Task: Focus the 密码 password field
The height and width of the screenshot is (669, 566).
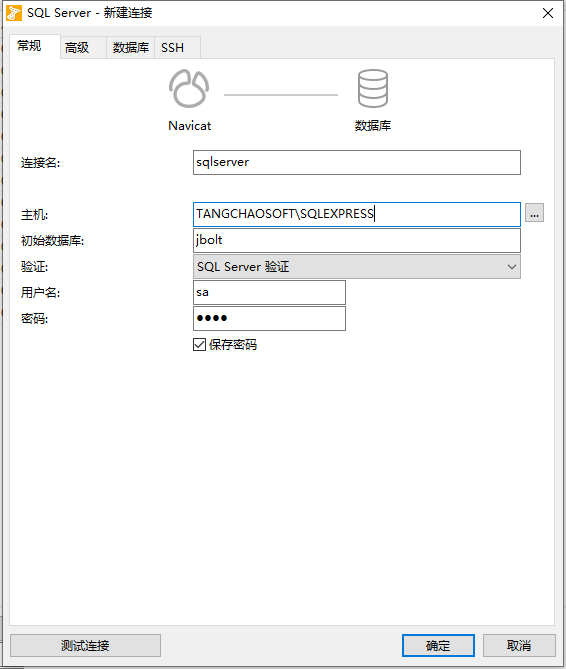Action: point(269,318)
